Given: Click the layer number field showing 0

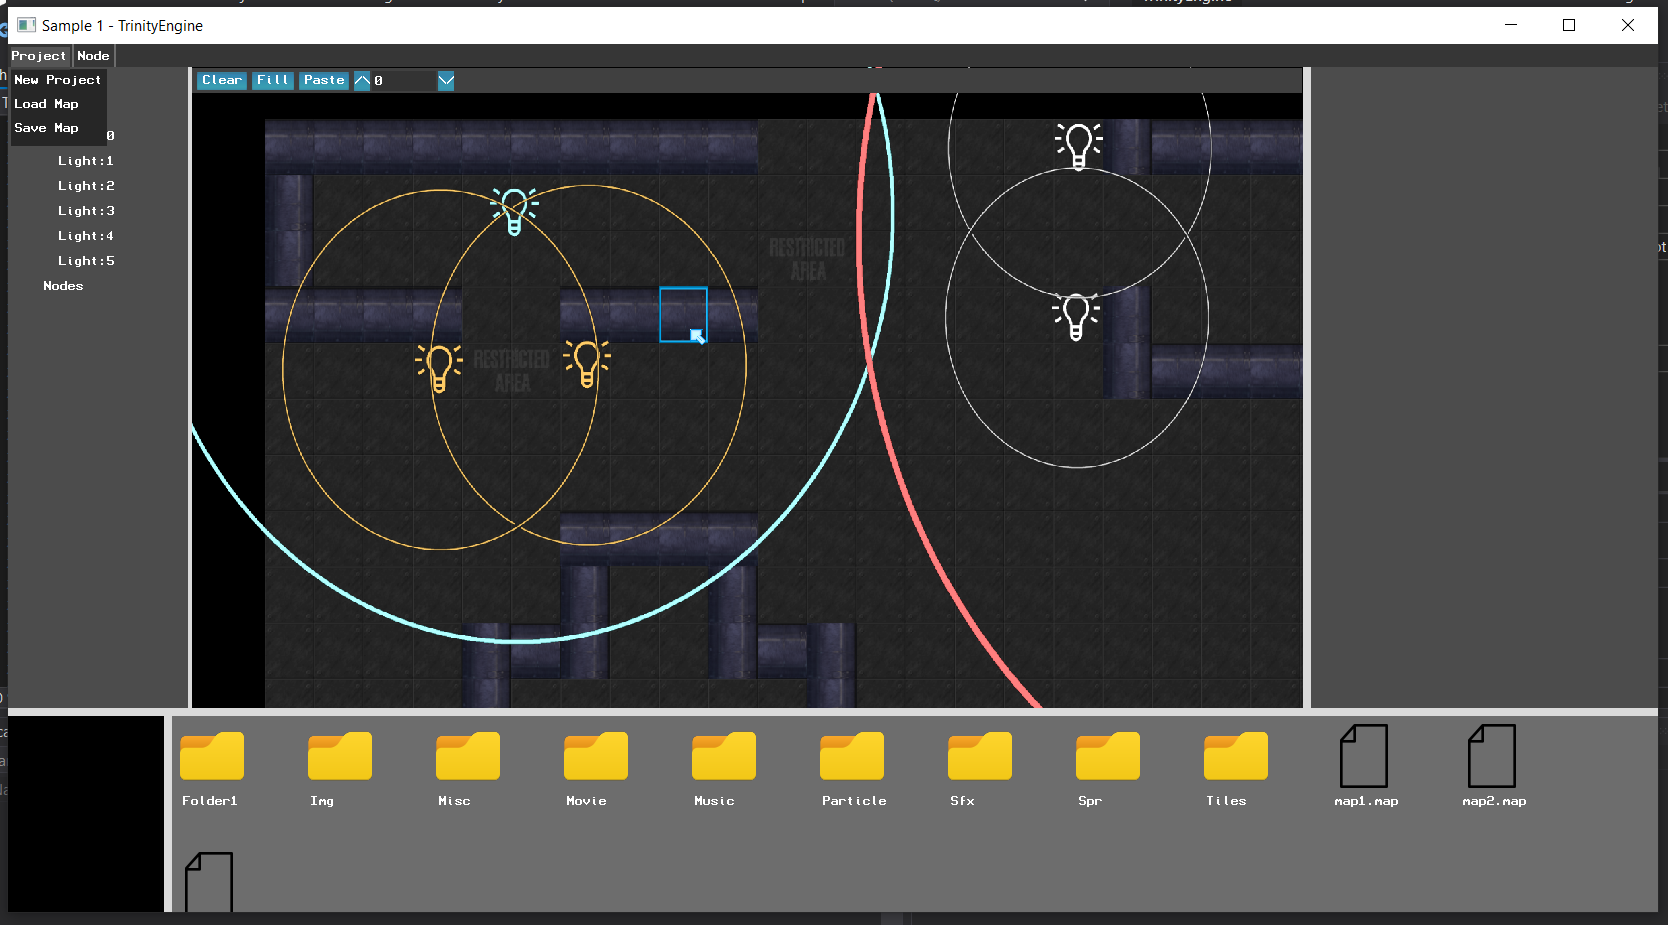Looking at the screenshot, I should (404, 80).
